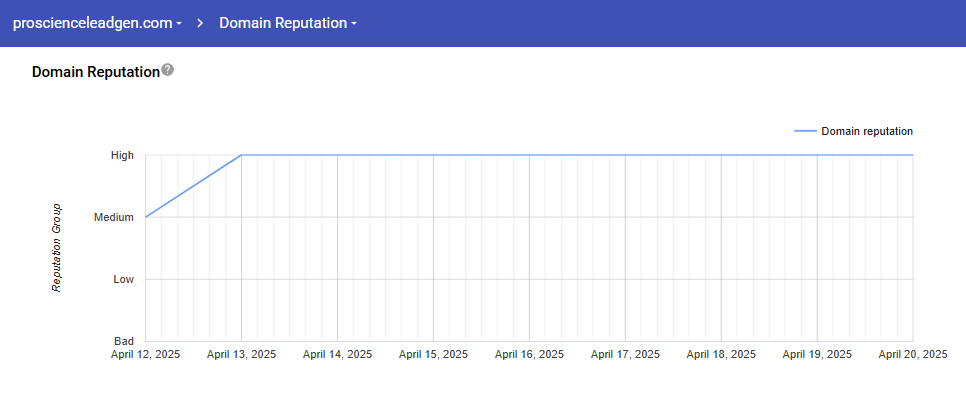
Task: Click the April 15, 2025 axis label
Action: (x=433, y=354)
